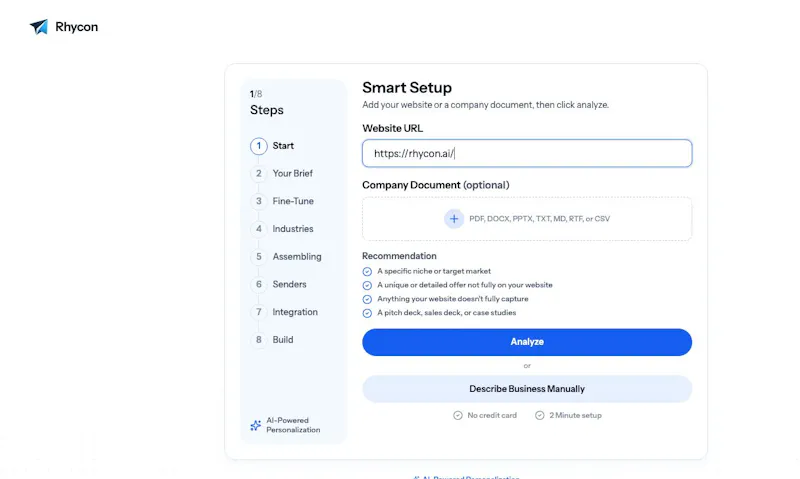The image size is (800, 479).
Task: Click the Analyze button
Action: (527, 342)
